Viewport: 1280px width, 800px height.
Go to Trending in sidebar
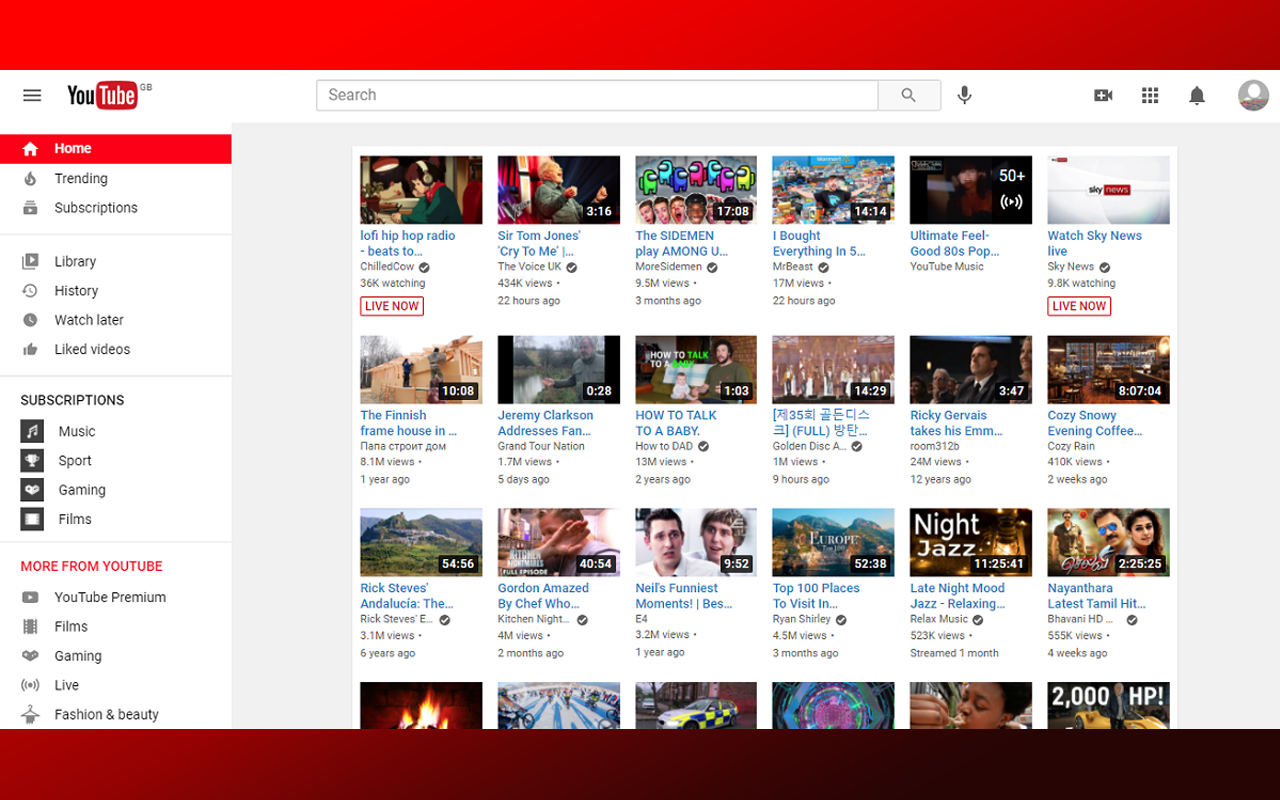pyautogui.click(x=80, y=178)
